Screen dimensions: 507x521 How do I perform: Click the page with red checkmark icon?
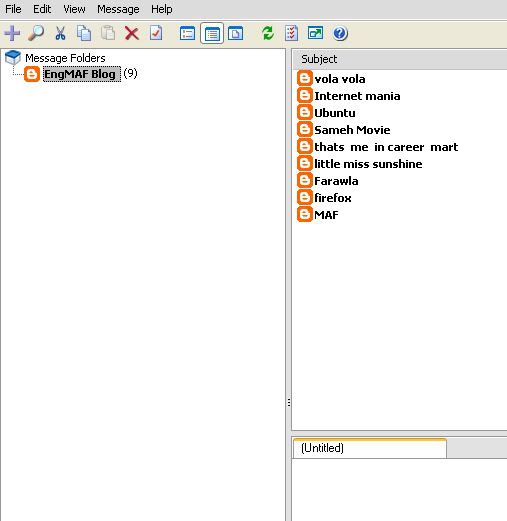[156, 33]
